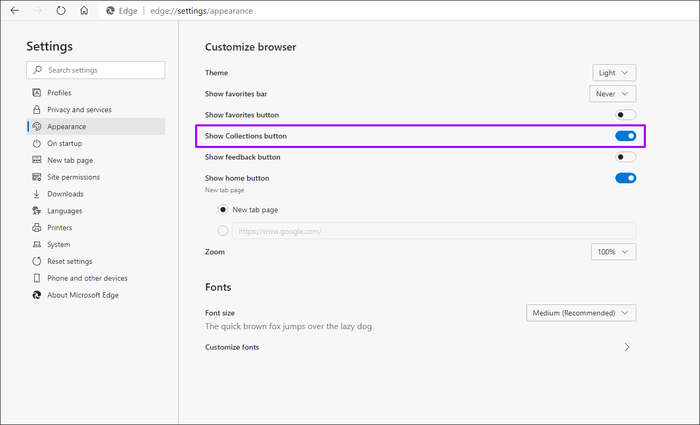This screenshot has height=425, width=700.
Task: Click the address bar showing edge://settings/appearance
Action: pos(201,11)
